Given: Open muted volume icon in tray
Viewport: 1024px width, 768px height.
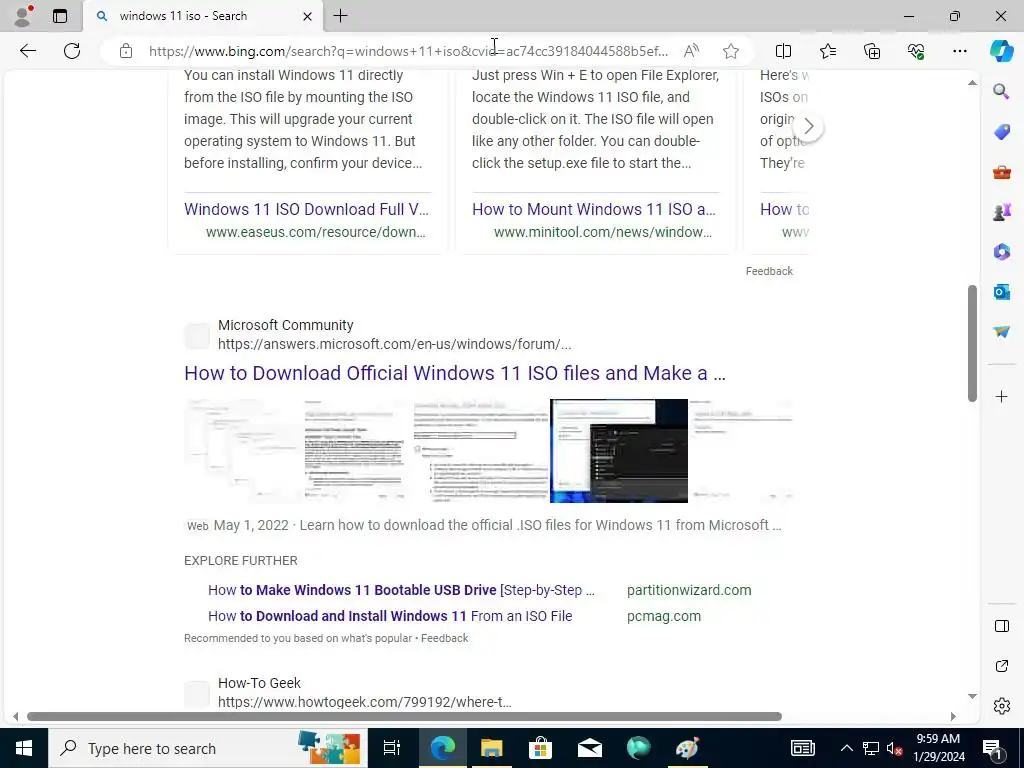Looking at the screenshot, I should [x=894, y=748].
